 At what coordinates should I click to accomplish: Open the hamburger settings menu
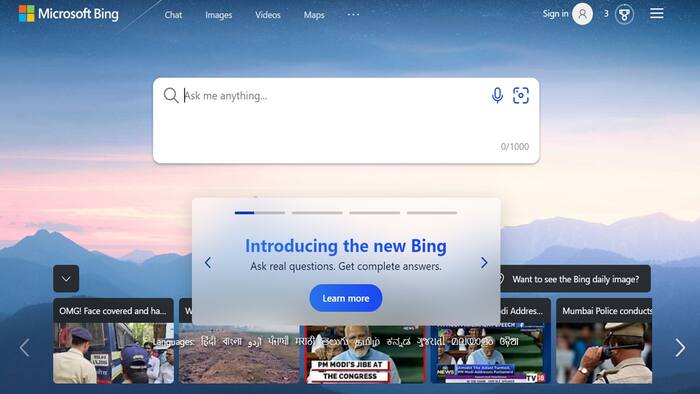657,13
